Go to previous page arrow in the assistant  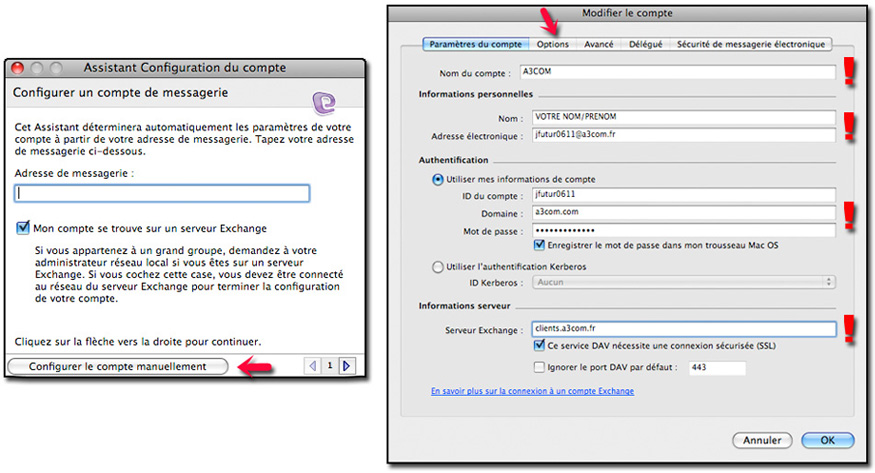[x=312, y=366]
